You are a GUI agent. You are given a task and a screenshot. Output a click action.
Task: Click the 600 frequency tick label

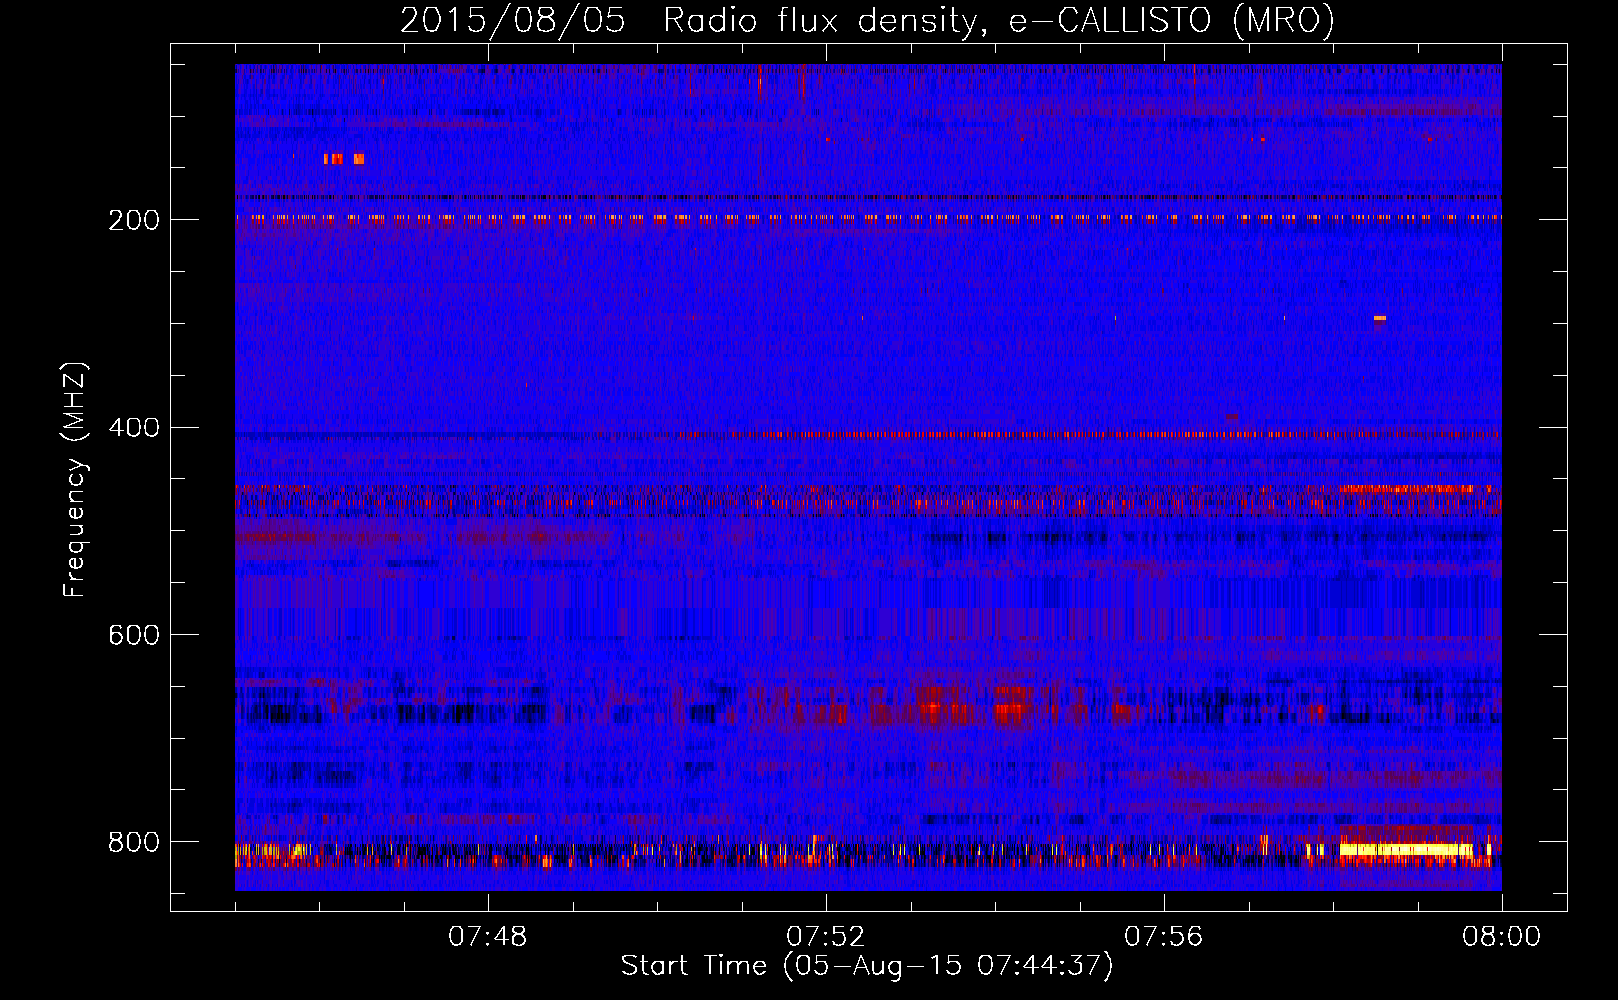click(x=134, y=635)
